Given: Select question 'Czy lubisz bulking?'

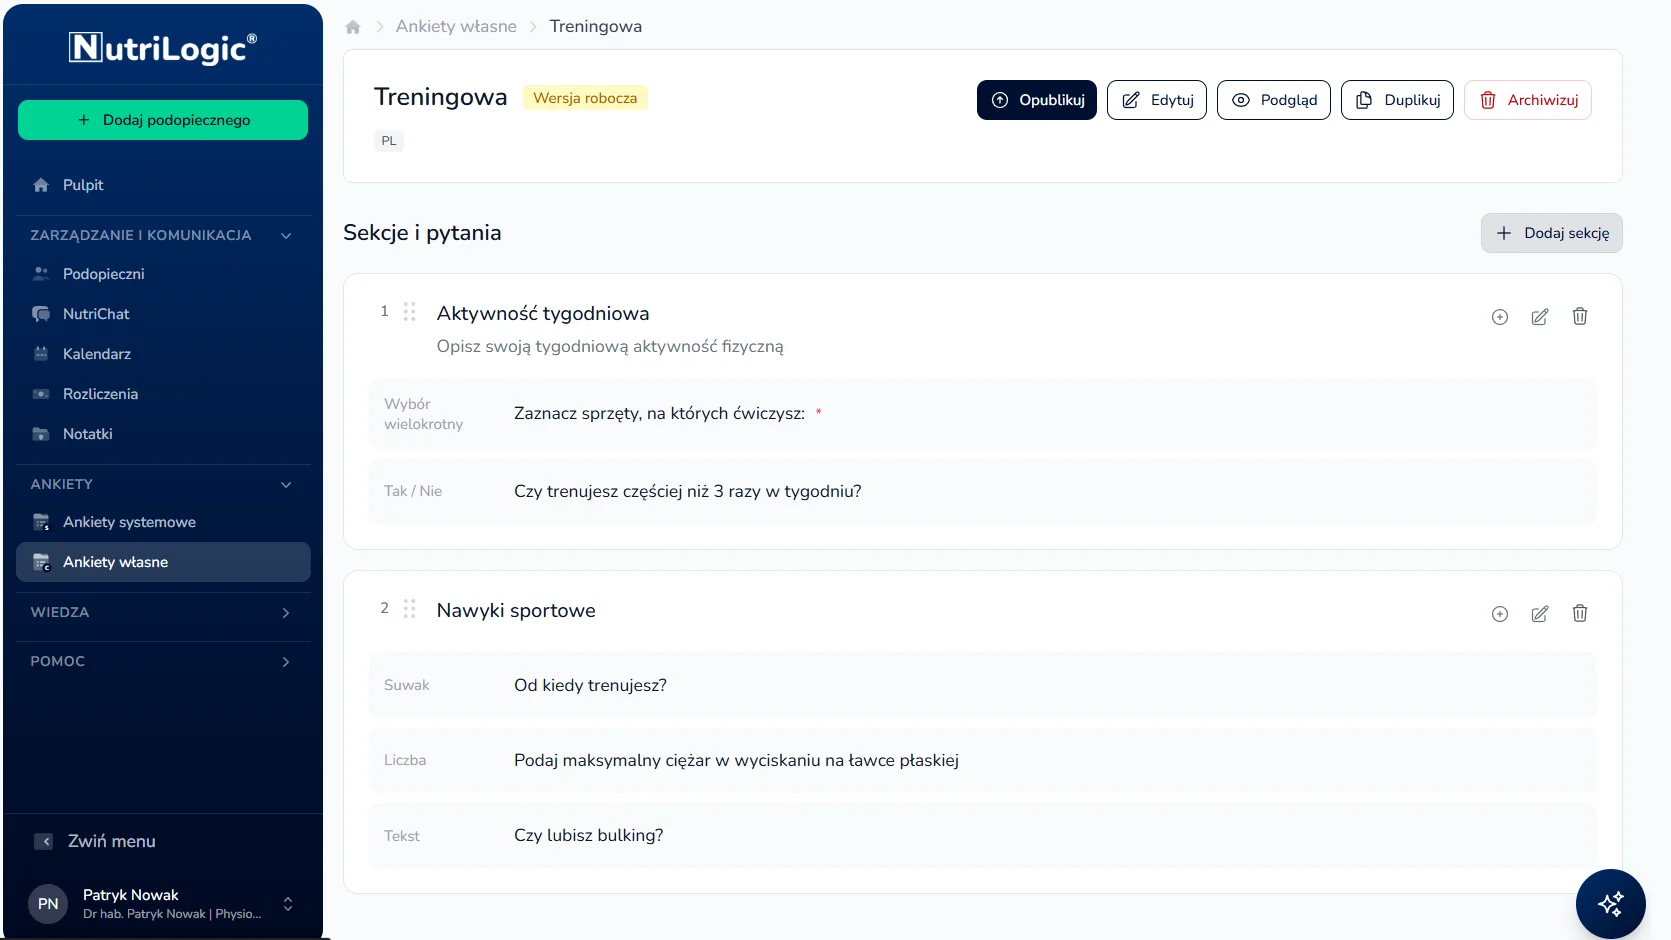Looking at the screenshot, I should 983,835.
